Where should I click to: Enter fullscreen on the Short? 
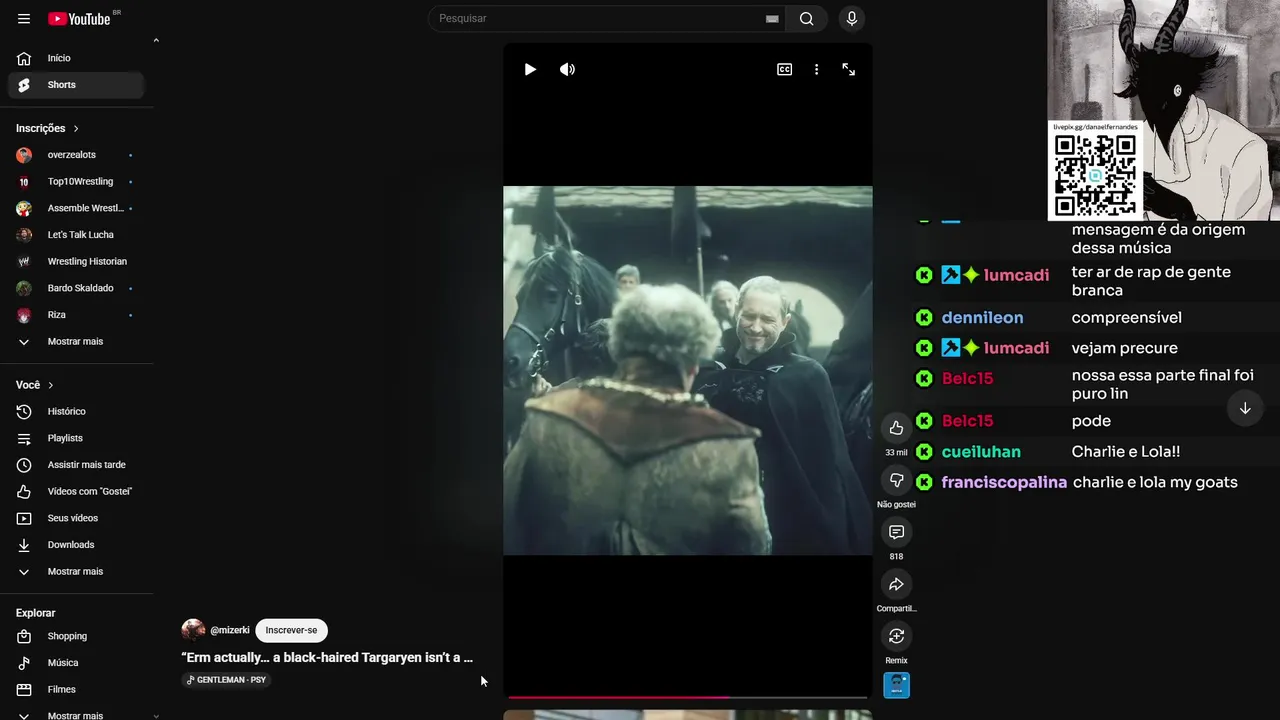point(849,70)
